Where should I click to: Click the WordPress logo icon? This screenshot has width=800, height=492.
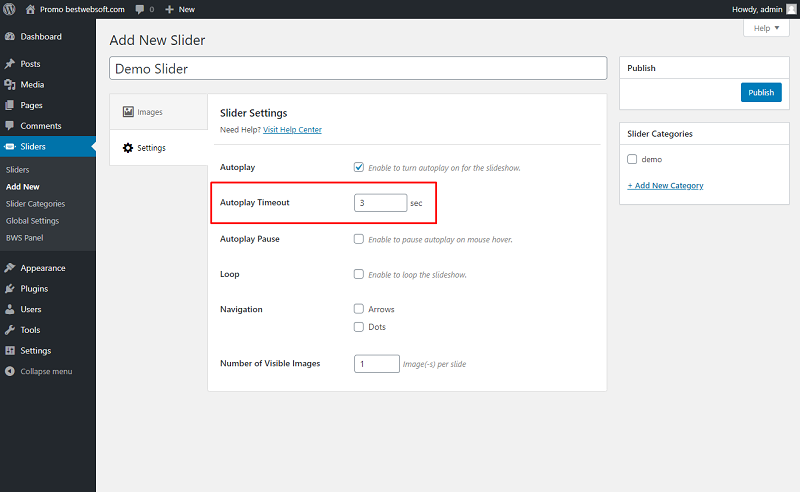(x=9, y=9)
